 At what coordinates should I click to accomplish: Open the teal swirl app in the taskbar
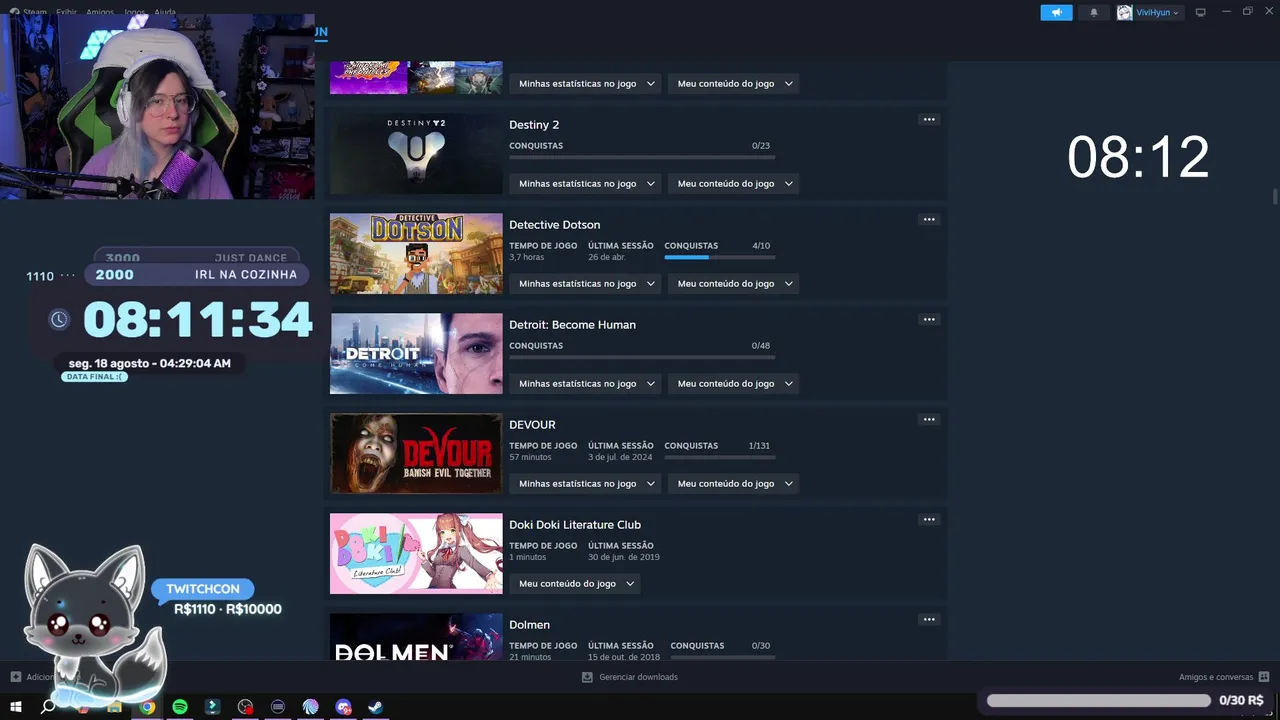point(310,707)
